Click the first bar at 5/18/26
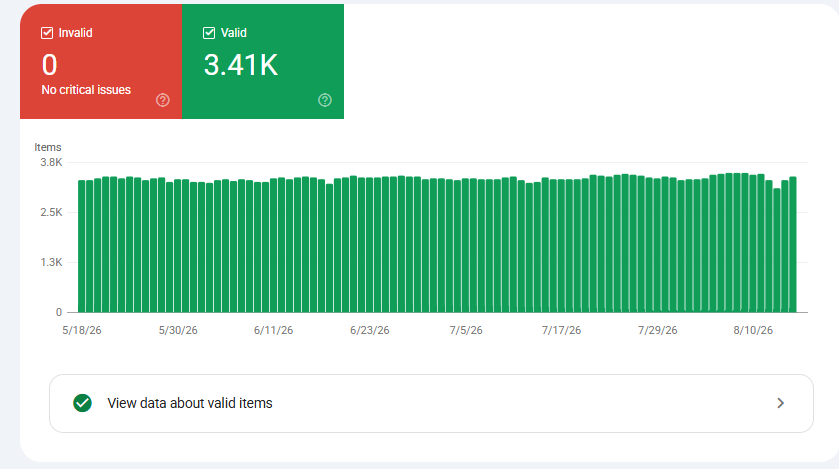Image resolution: width=839 pixels, height=469 pixels. tap(82, 247)
